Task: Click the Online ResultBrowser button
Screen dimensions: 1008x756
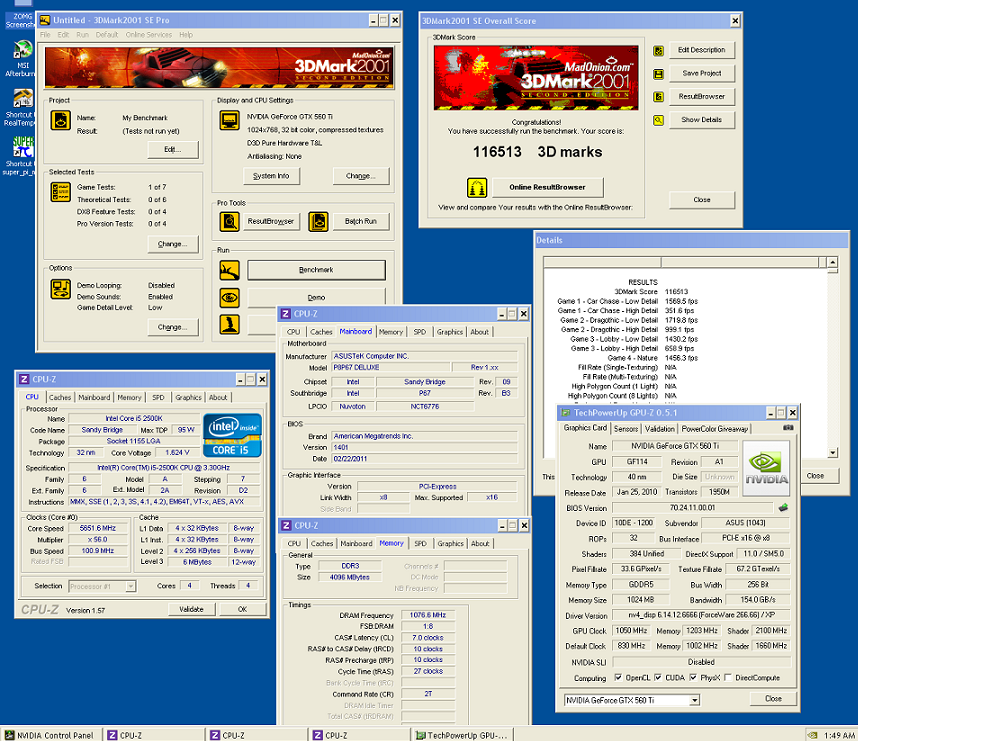Action: coord(548,188)
